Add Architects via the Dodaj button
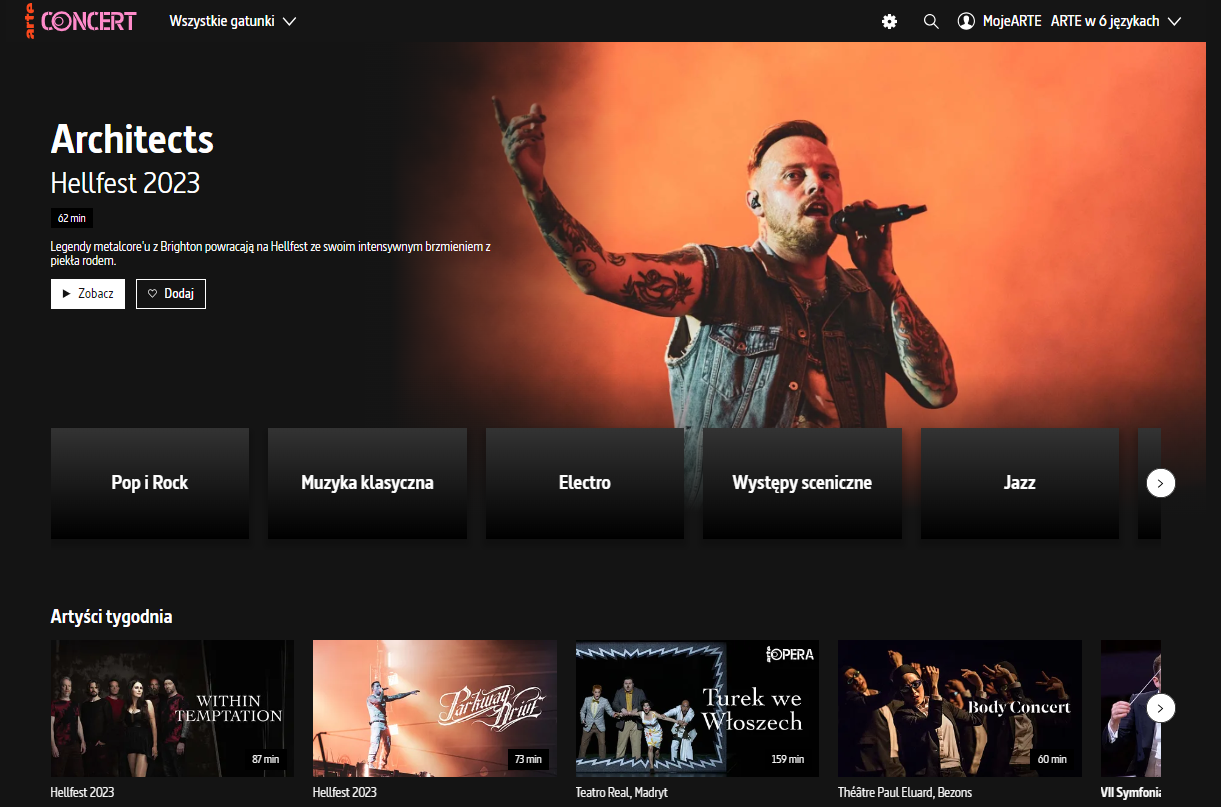1221x807 pixels. (x=171, y=294)
